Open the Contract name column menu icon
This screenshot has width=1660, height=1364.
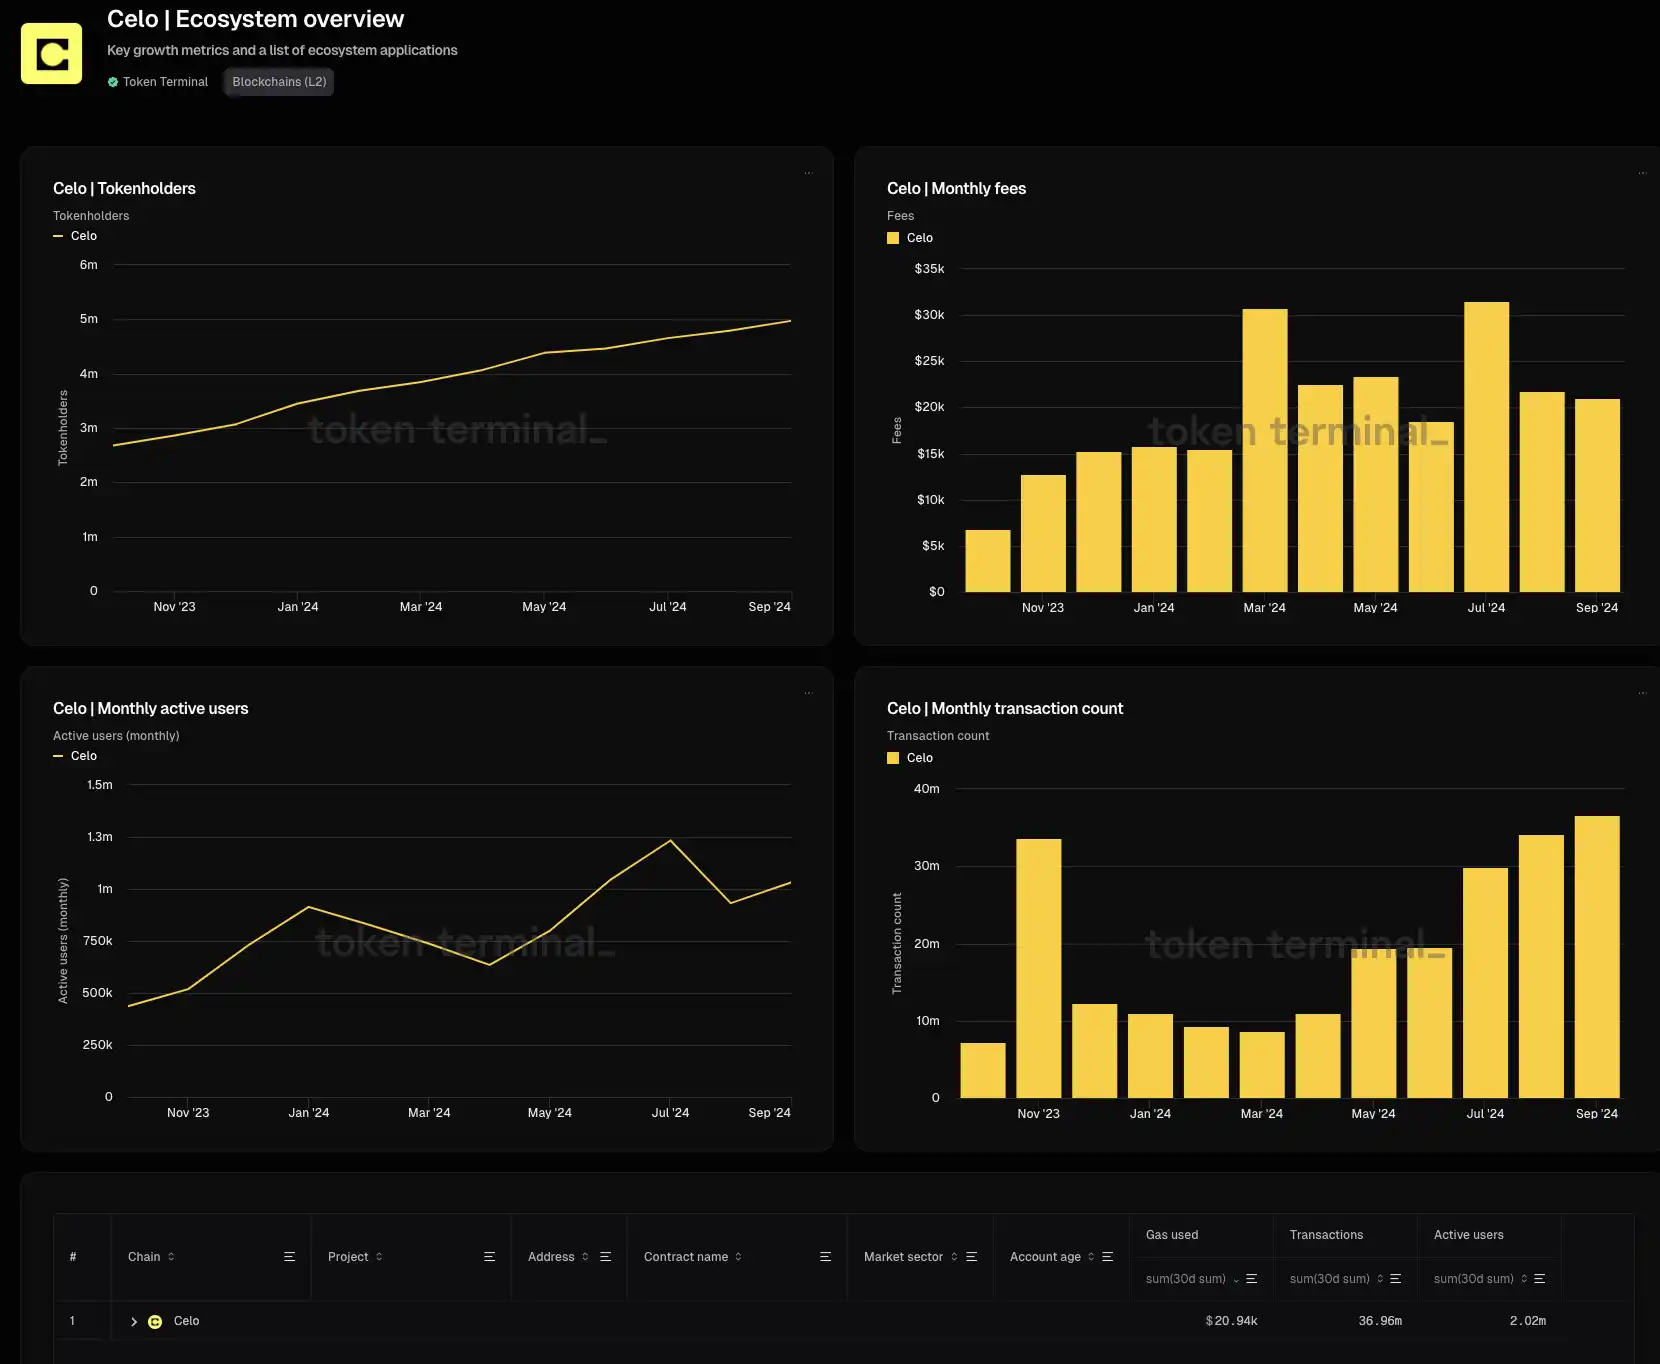tap(825, 1257)
